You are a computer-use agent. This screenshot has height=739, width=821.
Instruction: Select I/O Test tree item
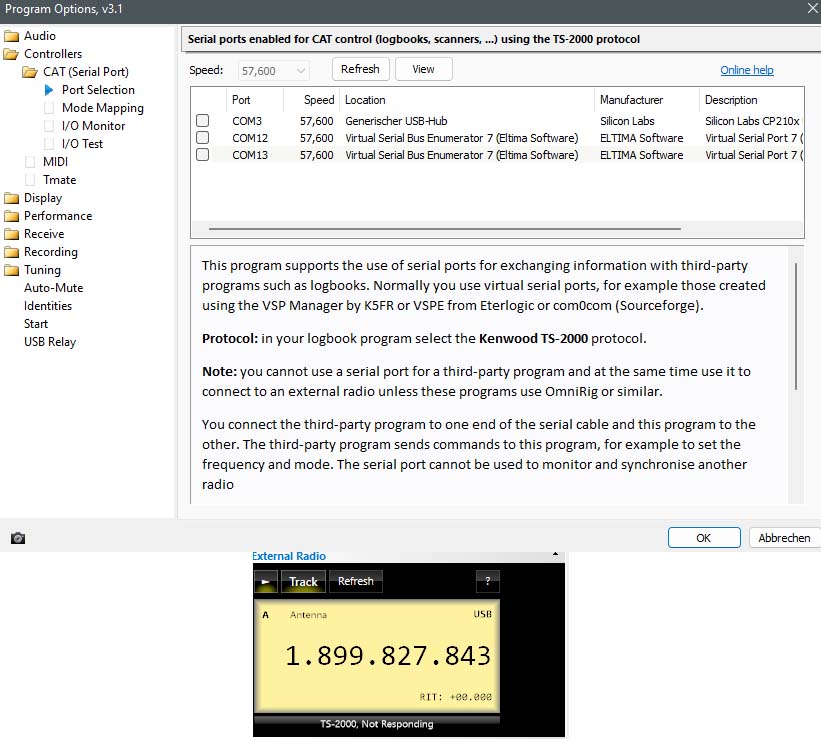82,144
